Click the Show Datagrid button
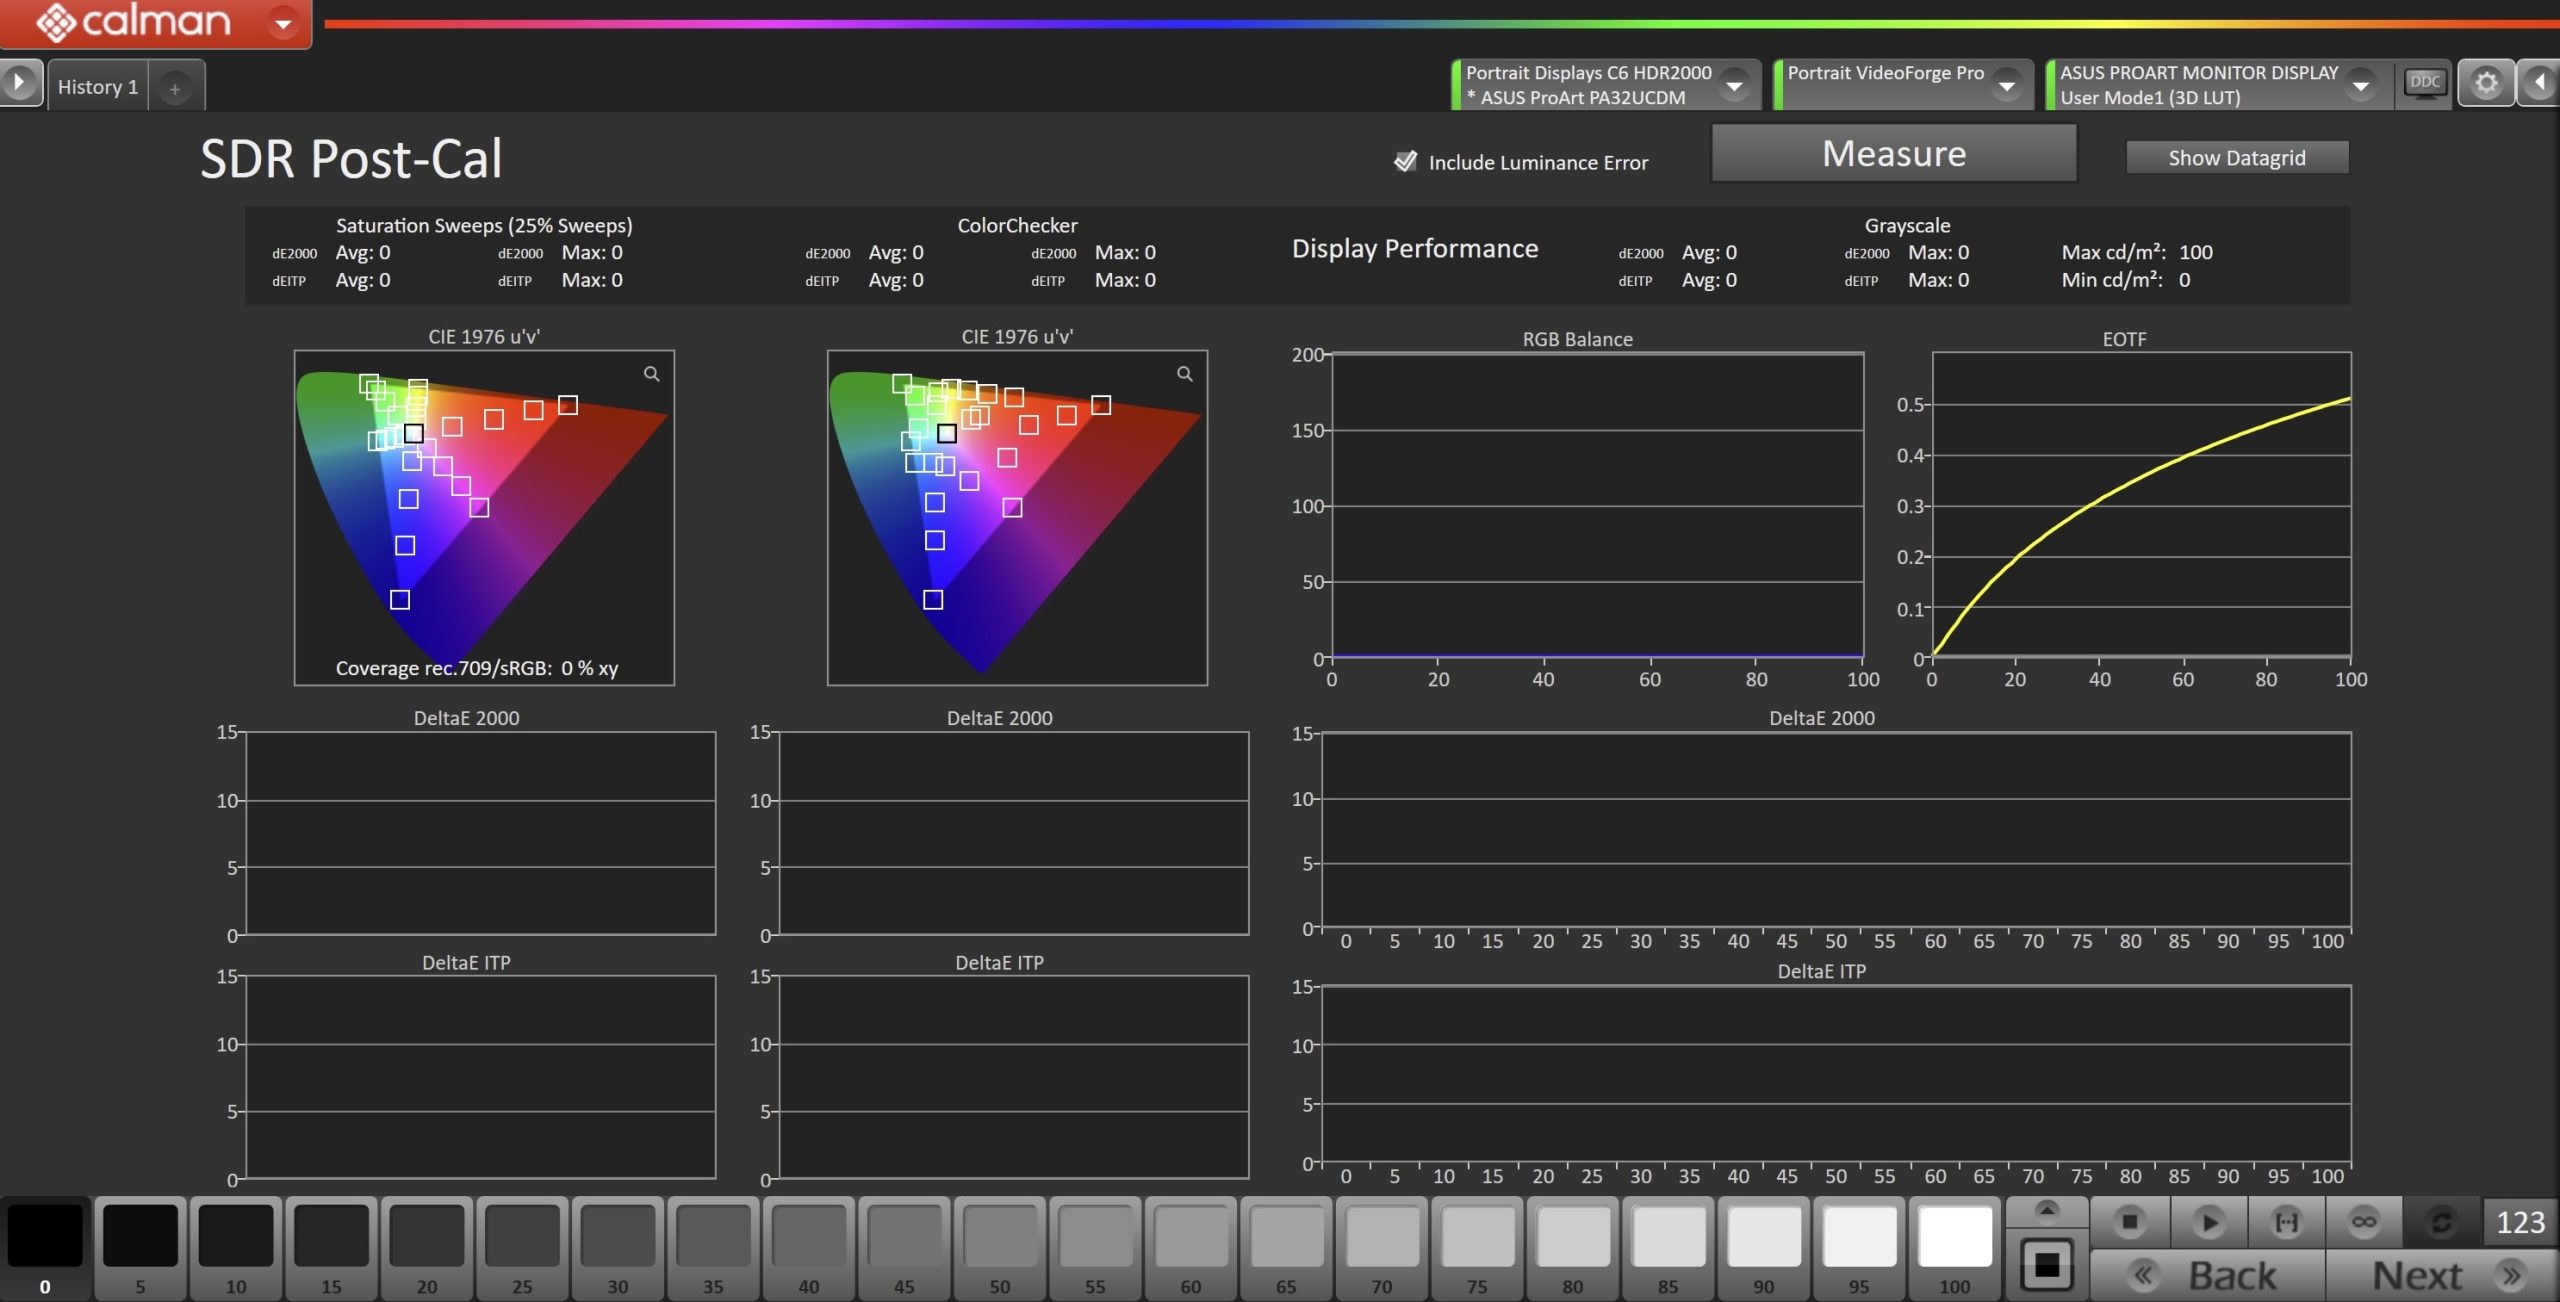The height and width of the screenshot is (1302, 2560). pos(2236,158)
